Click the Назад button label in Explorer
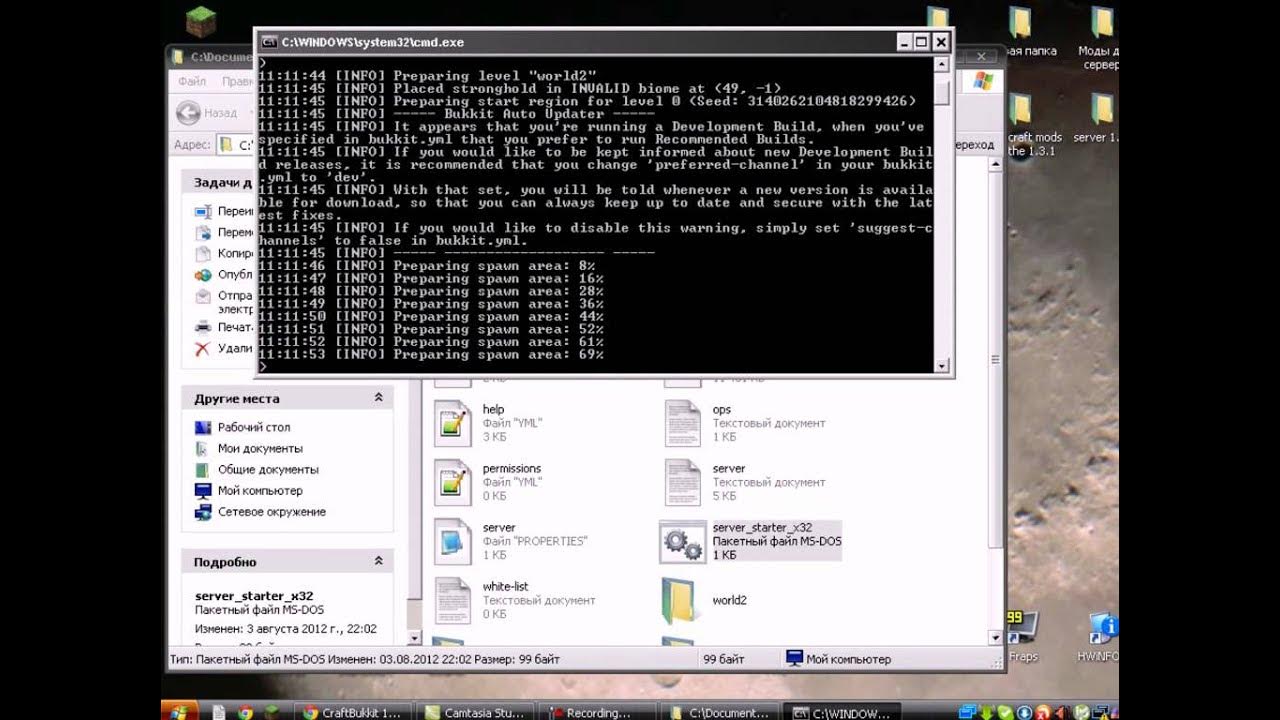This screenshot has height=720, width=1280. pos(221,114)
